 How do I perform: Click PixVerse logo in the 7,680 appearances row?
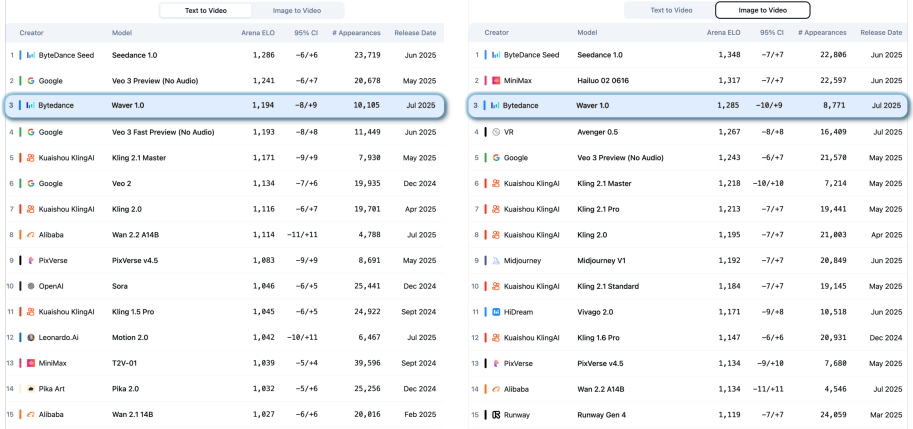tap(496, 363)
